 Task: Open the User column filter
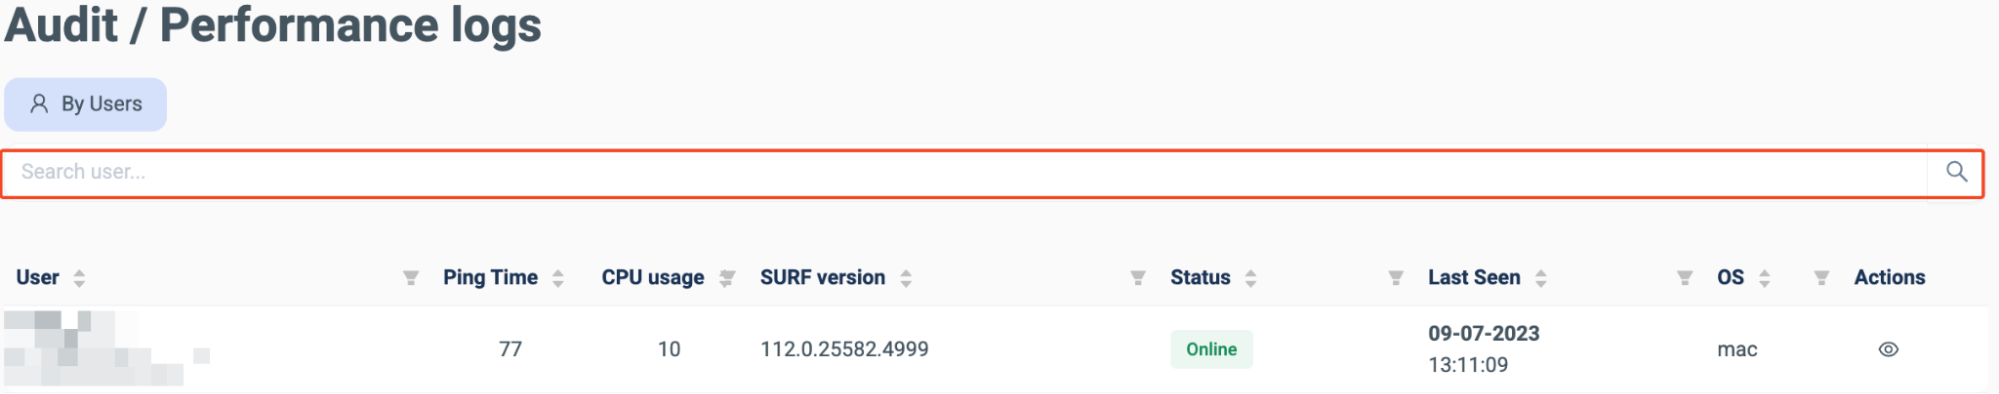[x=410, y=278]
